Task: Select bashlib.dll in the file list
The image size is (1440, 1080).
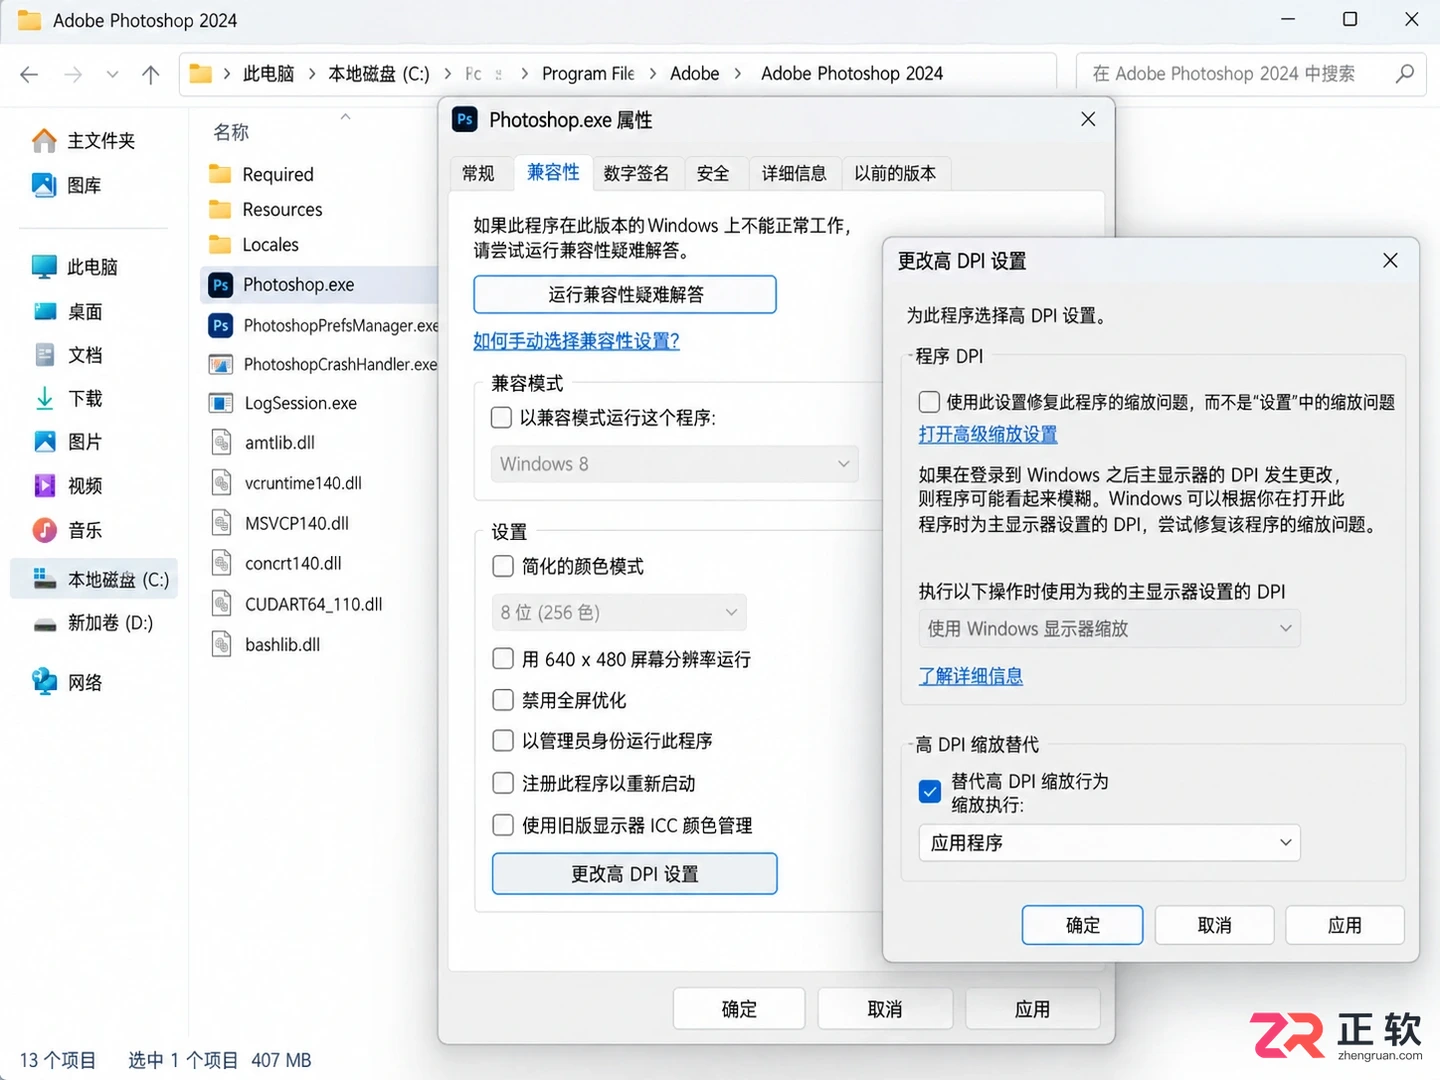Action: click(x=265, y=645)
